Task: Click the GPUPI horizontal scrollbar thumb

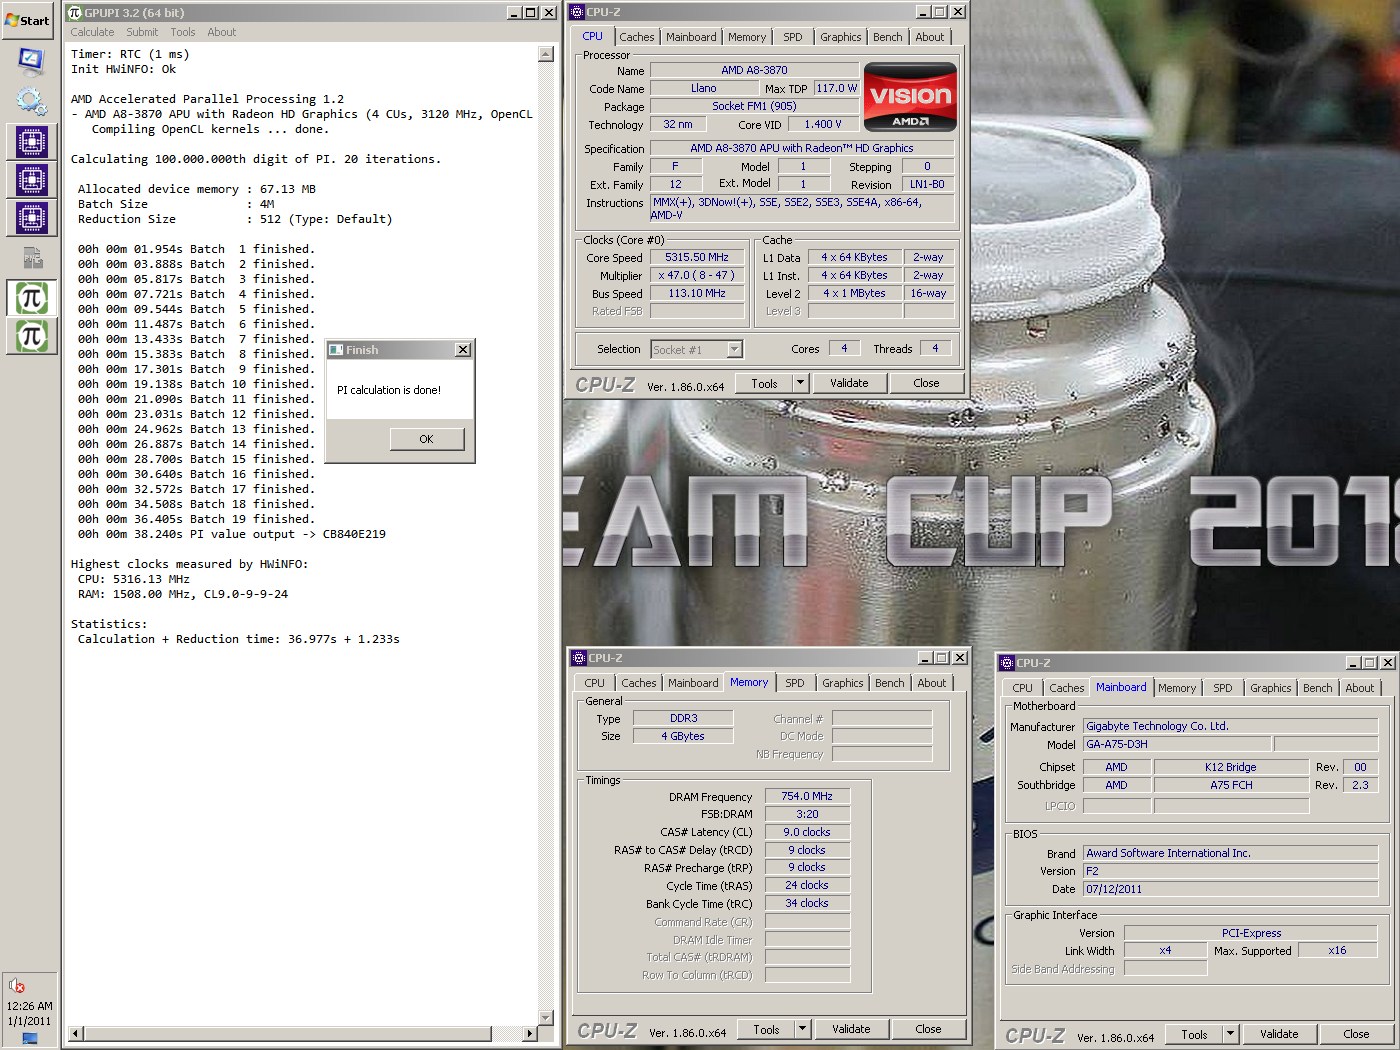Action: [288, 1034]
